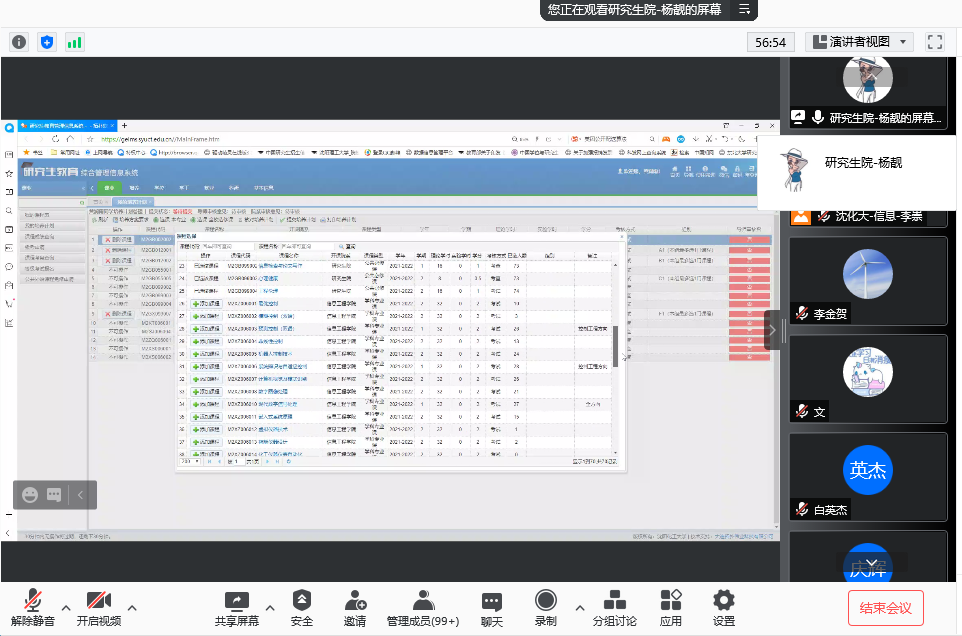
Task: Open the Chat (聊天) panel
Action: coord(491,607)
